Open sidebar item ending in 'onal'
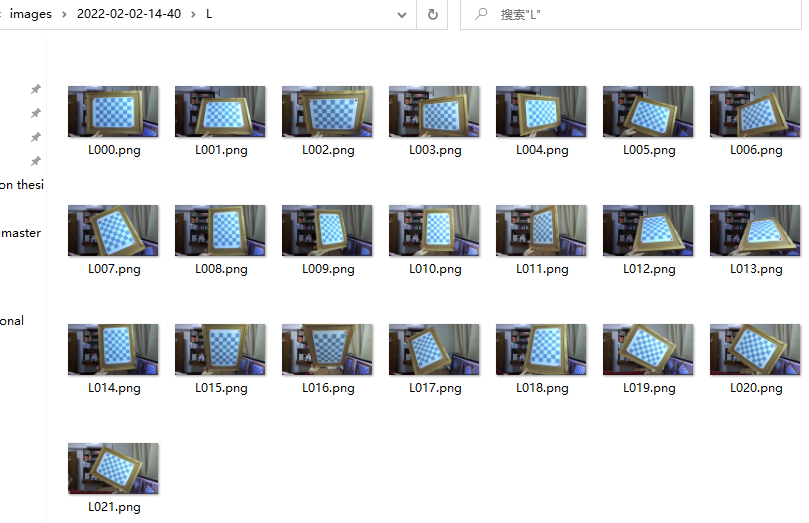 point(12,321)
